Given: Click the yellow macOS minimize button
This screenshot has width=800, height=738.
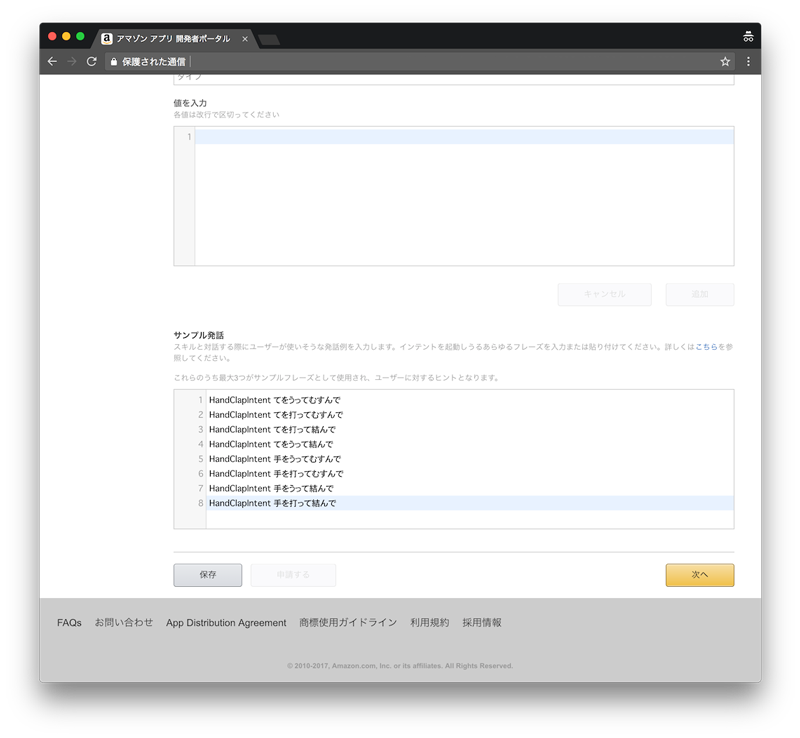Looking at the screenshot, I should [66, 36].
